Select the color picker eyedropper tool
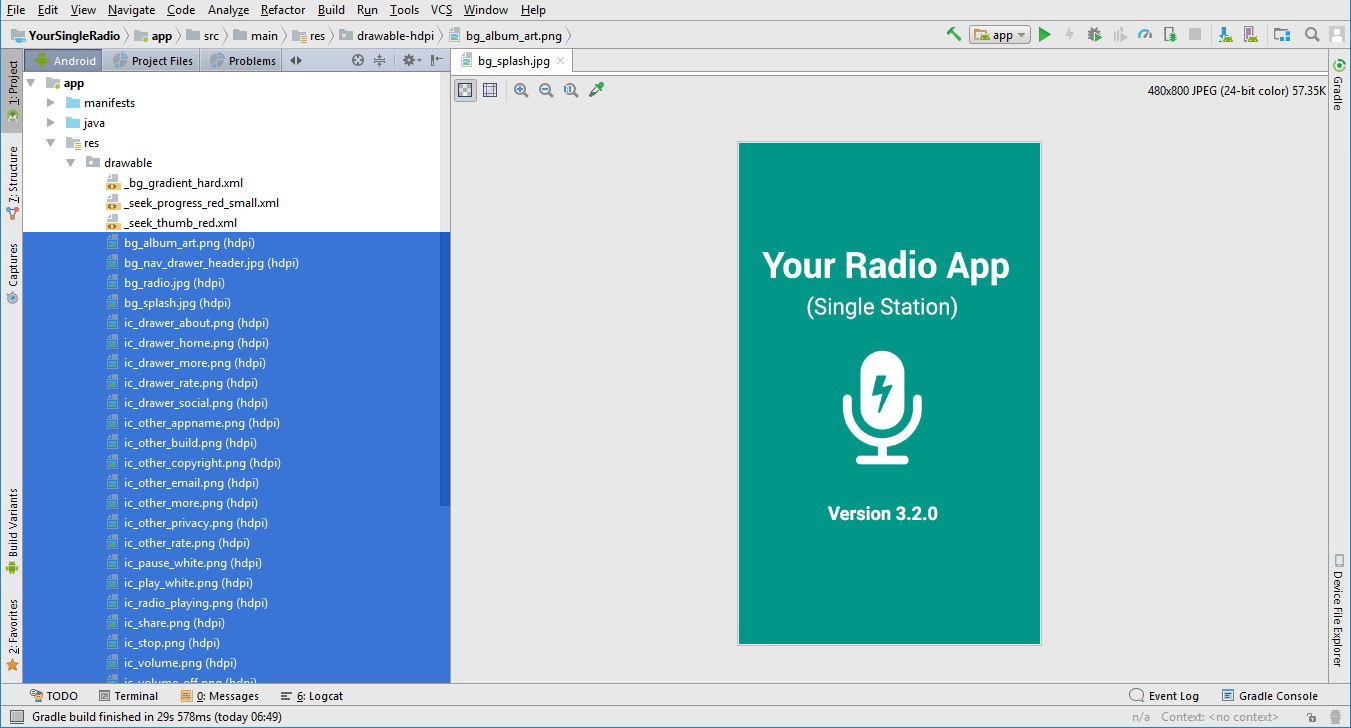The image size is (1351, 728). coord(597,90)
